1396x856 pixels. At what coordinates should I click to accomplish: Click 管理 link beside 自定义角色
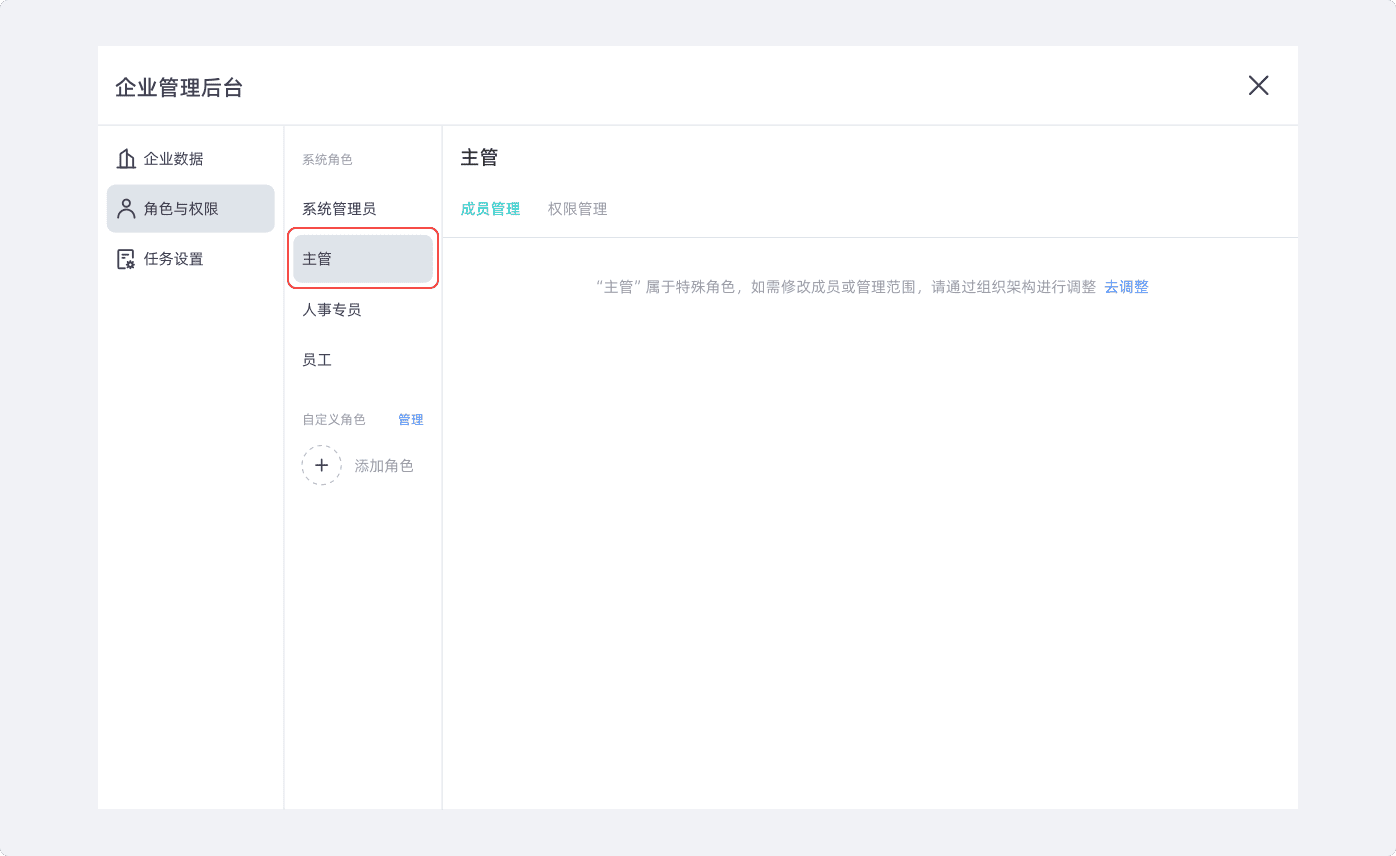pyautogui.click(x=411, y=420)
